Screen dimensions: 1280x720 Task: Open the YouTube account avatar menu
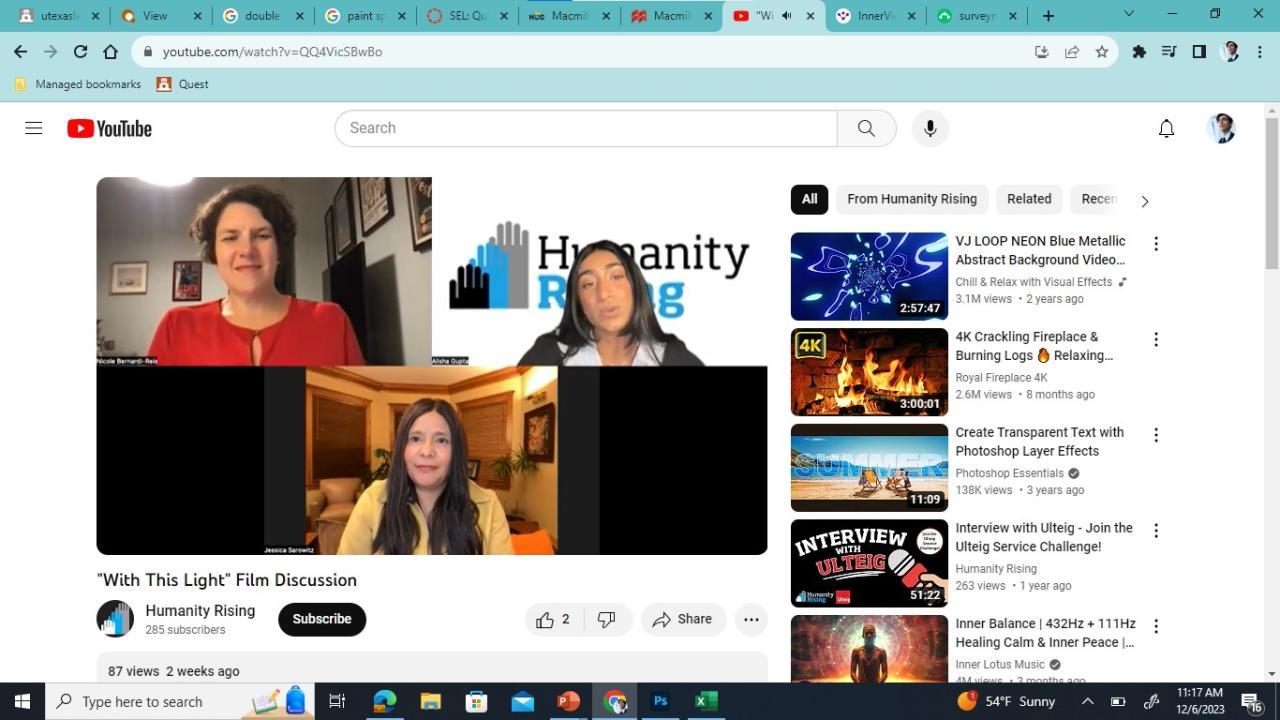tap(1221, 128)
